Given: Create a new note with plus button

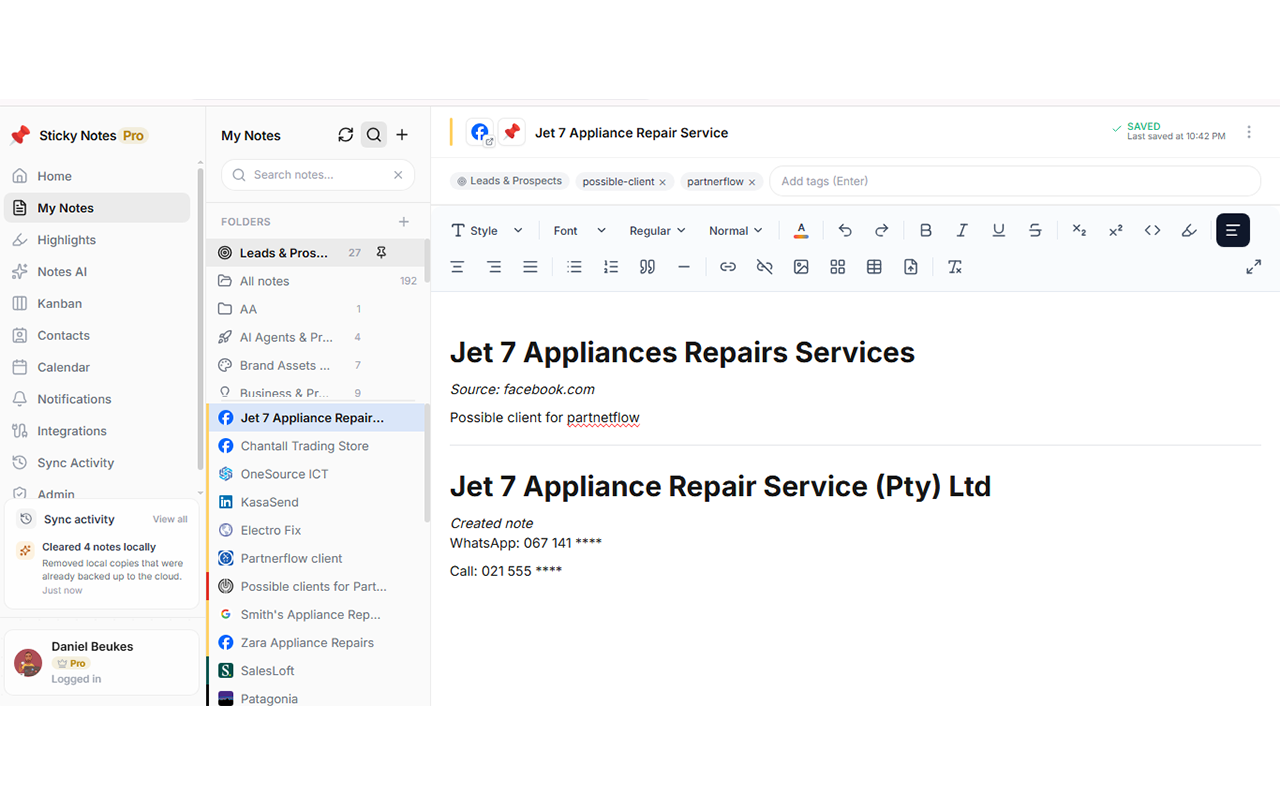Looking at the screenshot, I should [x=402, y=135].
